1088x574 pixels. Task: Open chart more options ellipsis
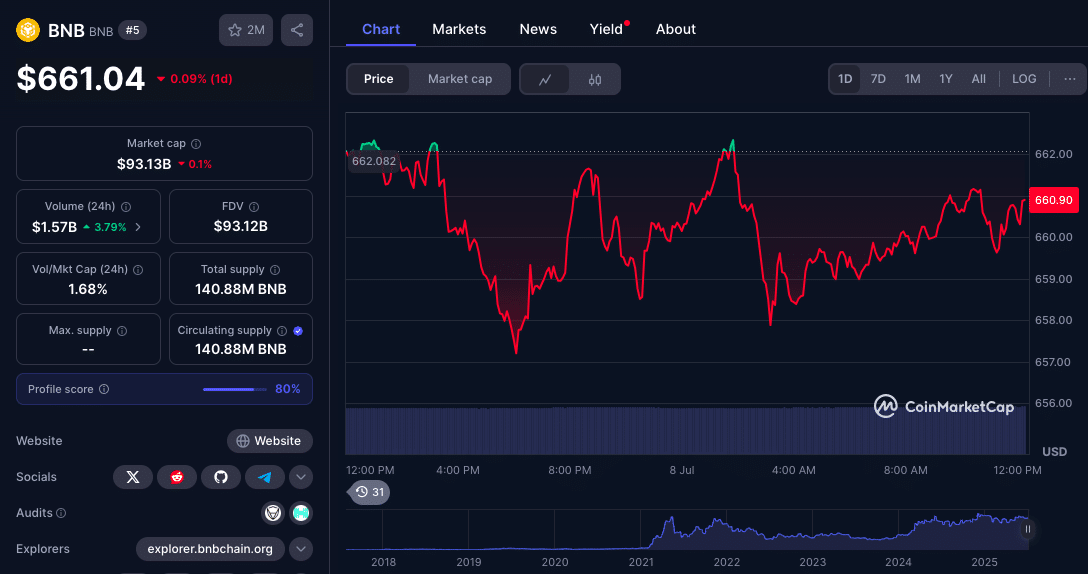pos(1070,79)
